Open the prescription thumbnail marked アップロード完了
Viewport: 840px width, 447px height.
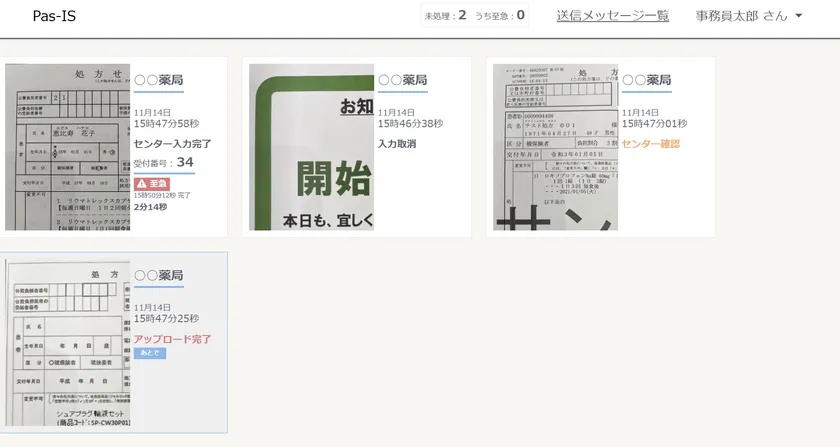tap(68, 342)
